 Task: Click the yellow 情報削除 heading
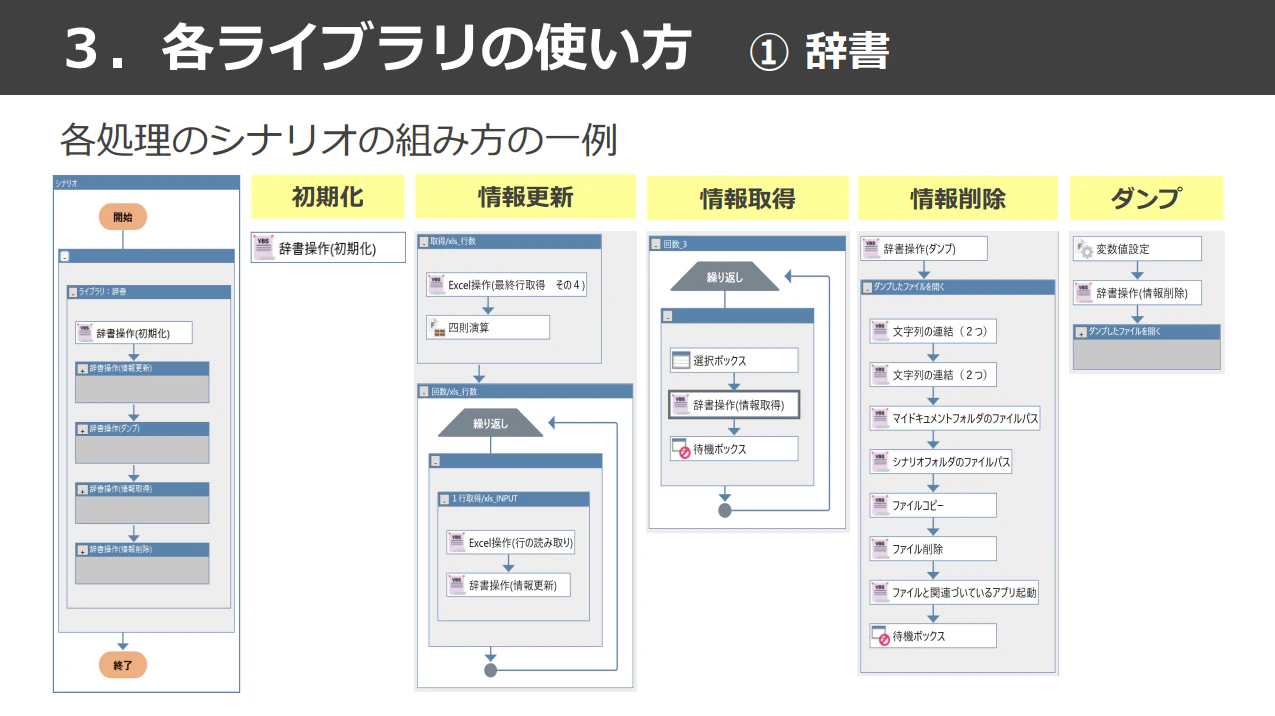pos(958,199)
